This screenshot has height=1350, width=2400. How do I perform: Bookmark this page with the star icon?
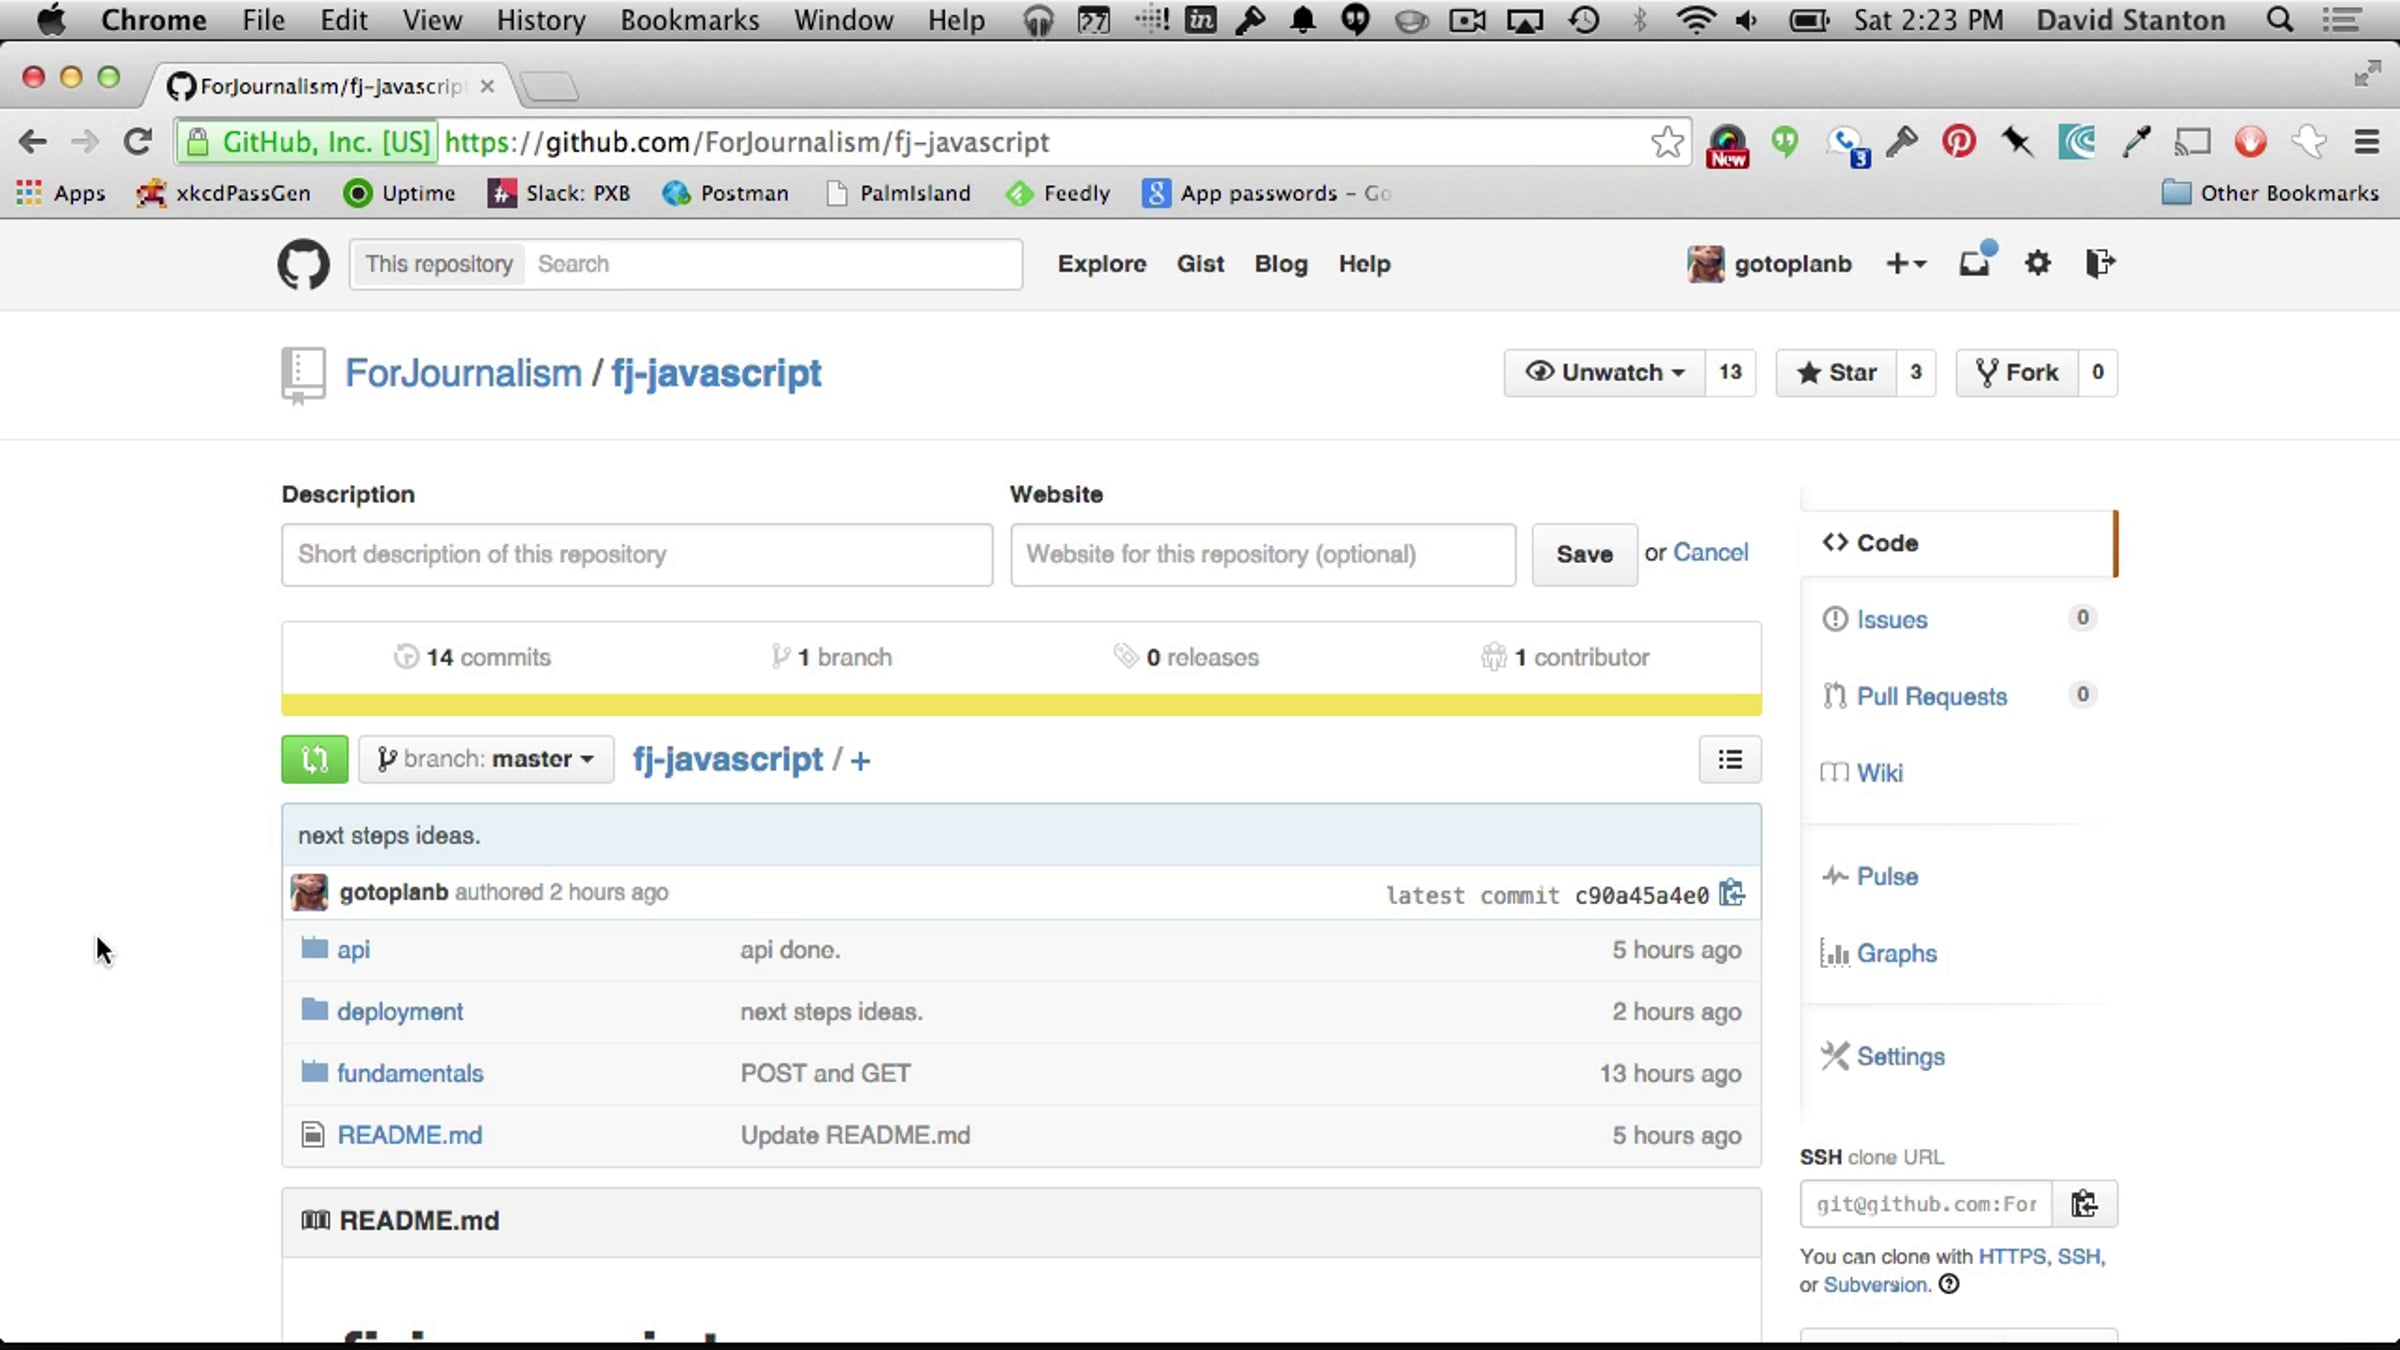[x=1667, y=142]
